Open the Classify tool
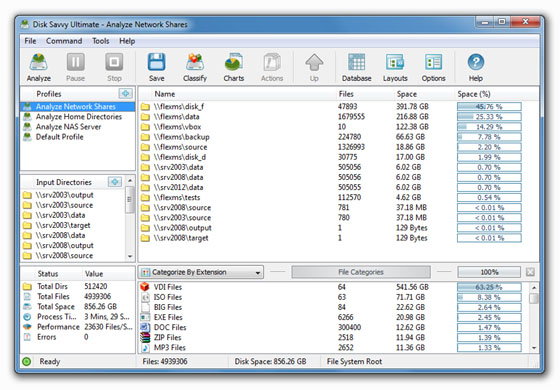560x390 pixels. point(195,68)
